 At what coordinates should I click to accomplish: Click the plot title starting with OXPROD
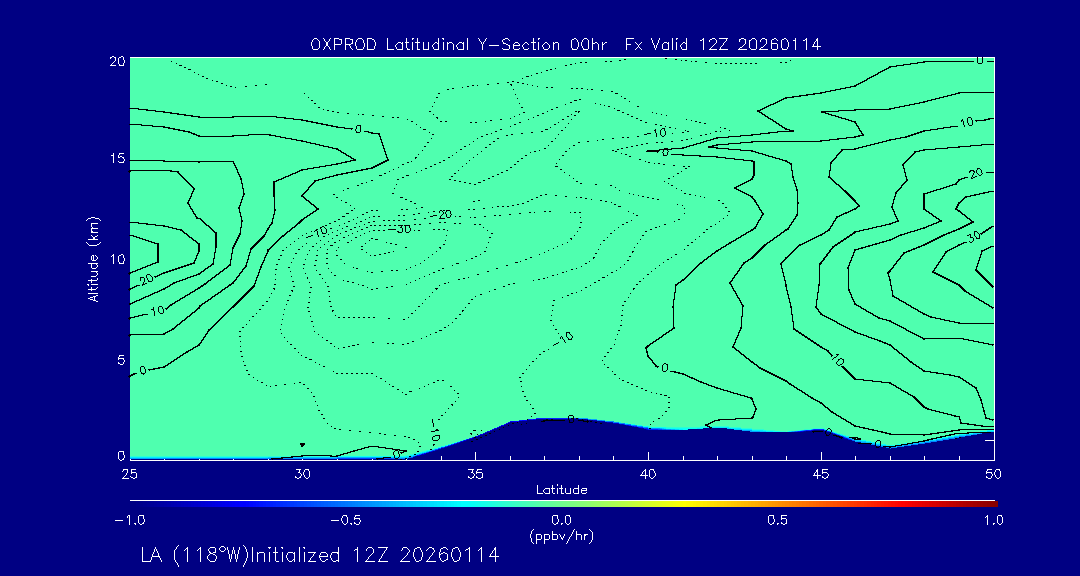coord(566,44)
